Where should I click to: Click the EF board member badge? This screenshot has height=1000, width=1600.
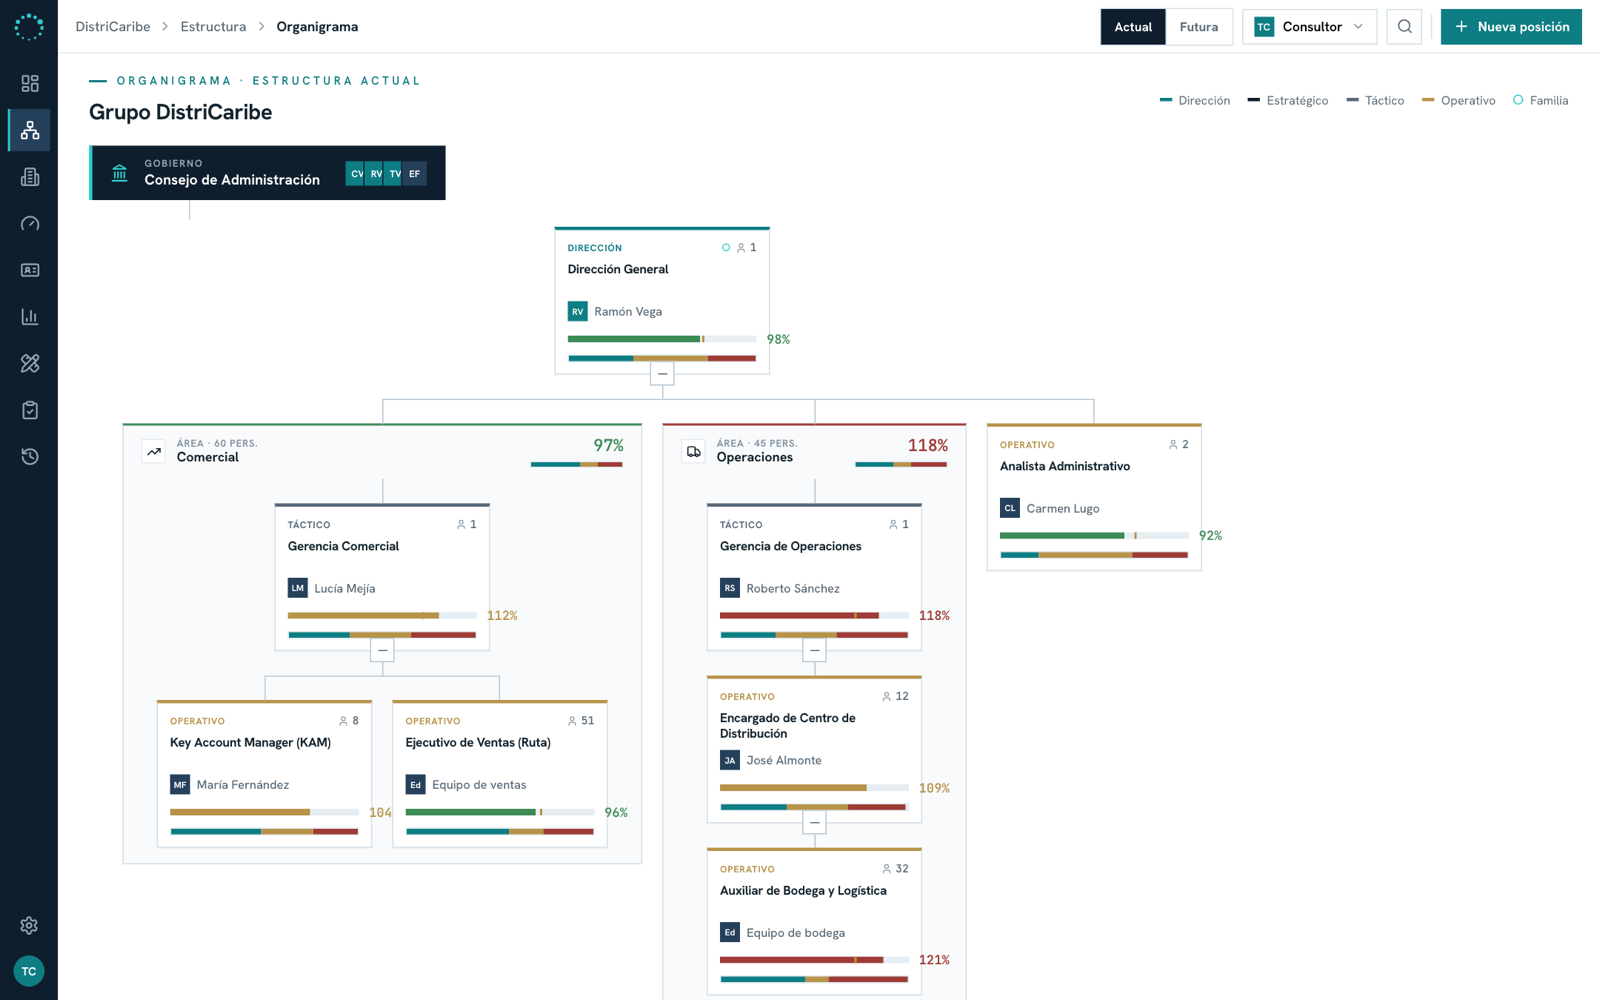pyautogui.click(x=414, y=174)
